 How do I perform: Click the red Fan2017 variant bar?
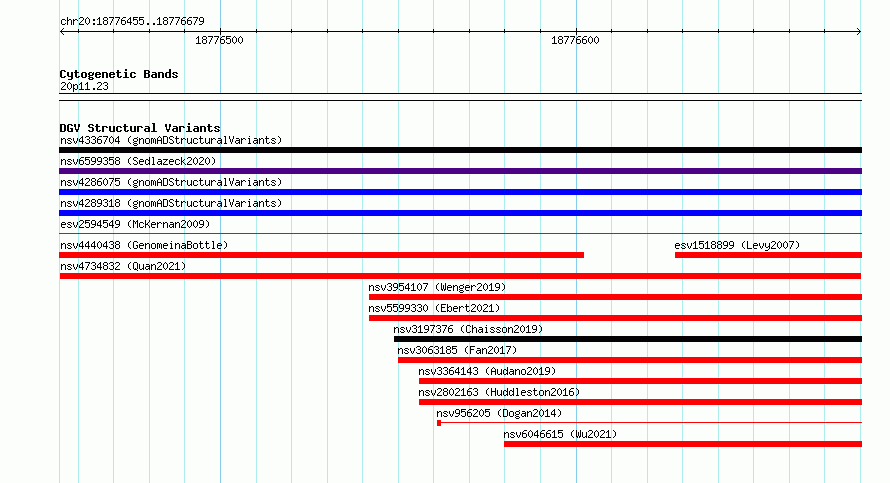tap(630, 360)
